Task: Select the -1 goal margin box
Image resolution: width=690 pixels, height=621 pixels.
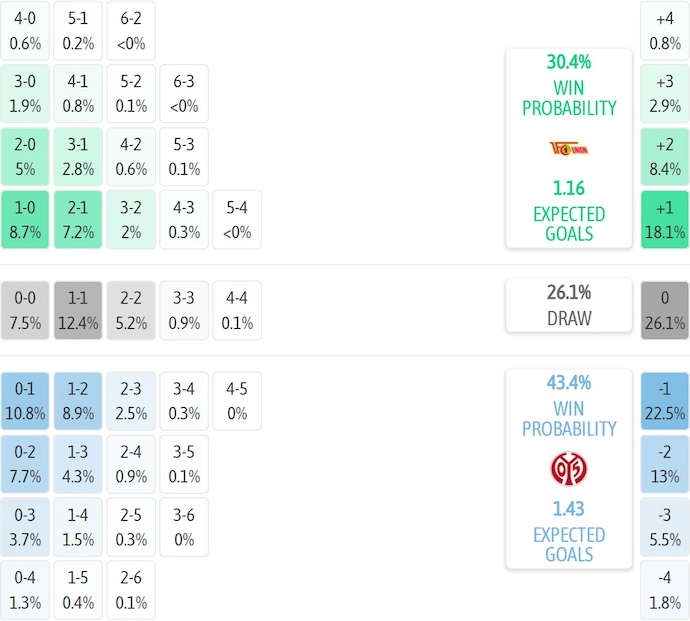Action: click(x=665, y=400)
